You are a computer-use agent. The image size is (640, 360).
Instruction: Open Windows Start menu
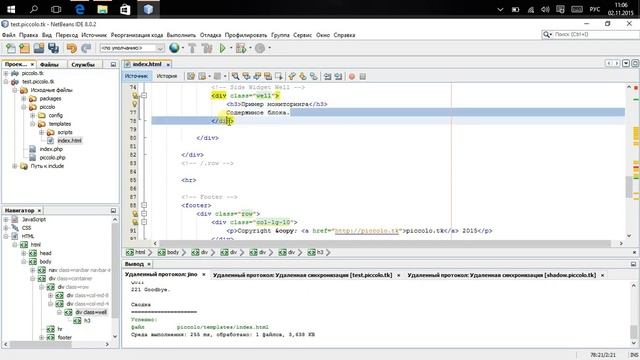(11, 9)
